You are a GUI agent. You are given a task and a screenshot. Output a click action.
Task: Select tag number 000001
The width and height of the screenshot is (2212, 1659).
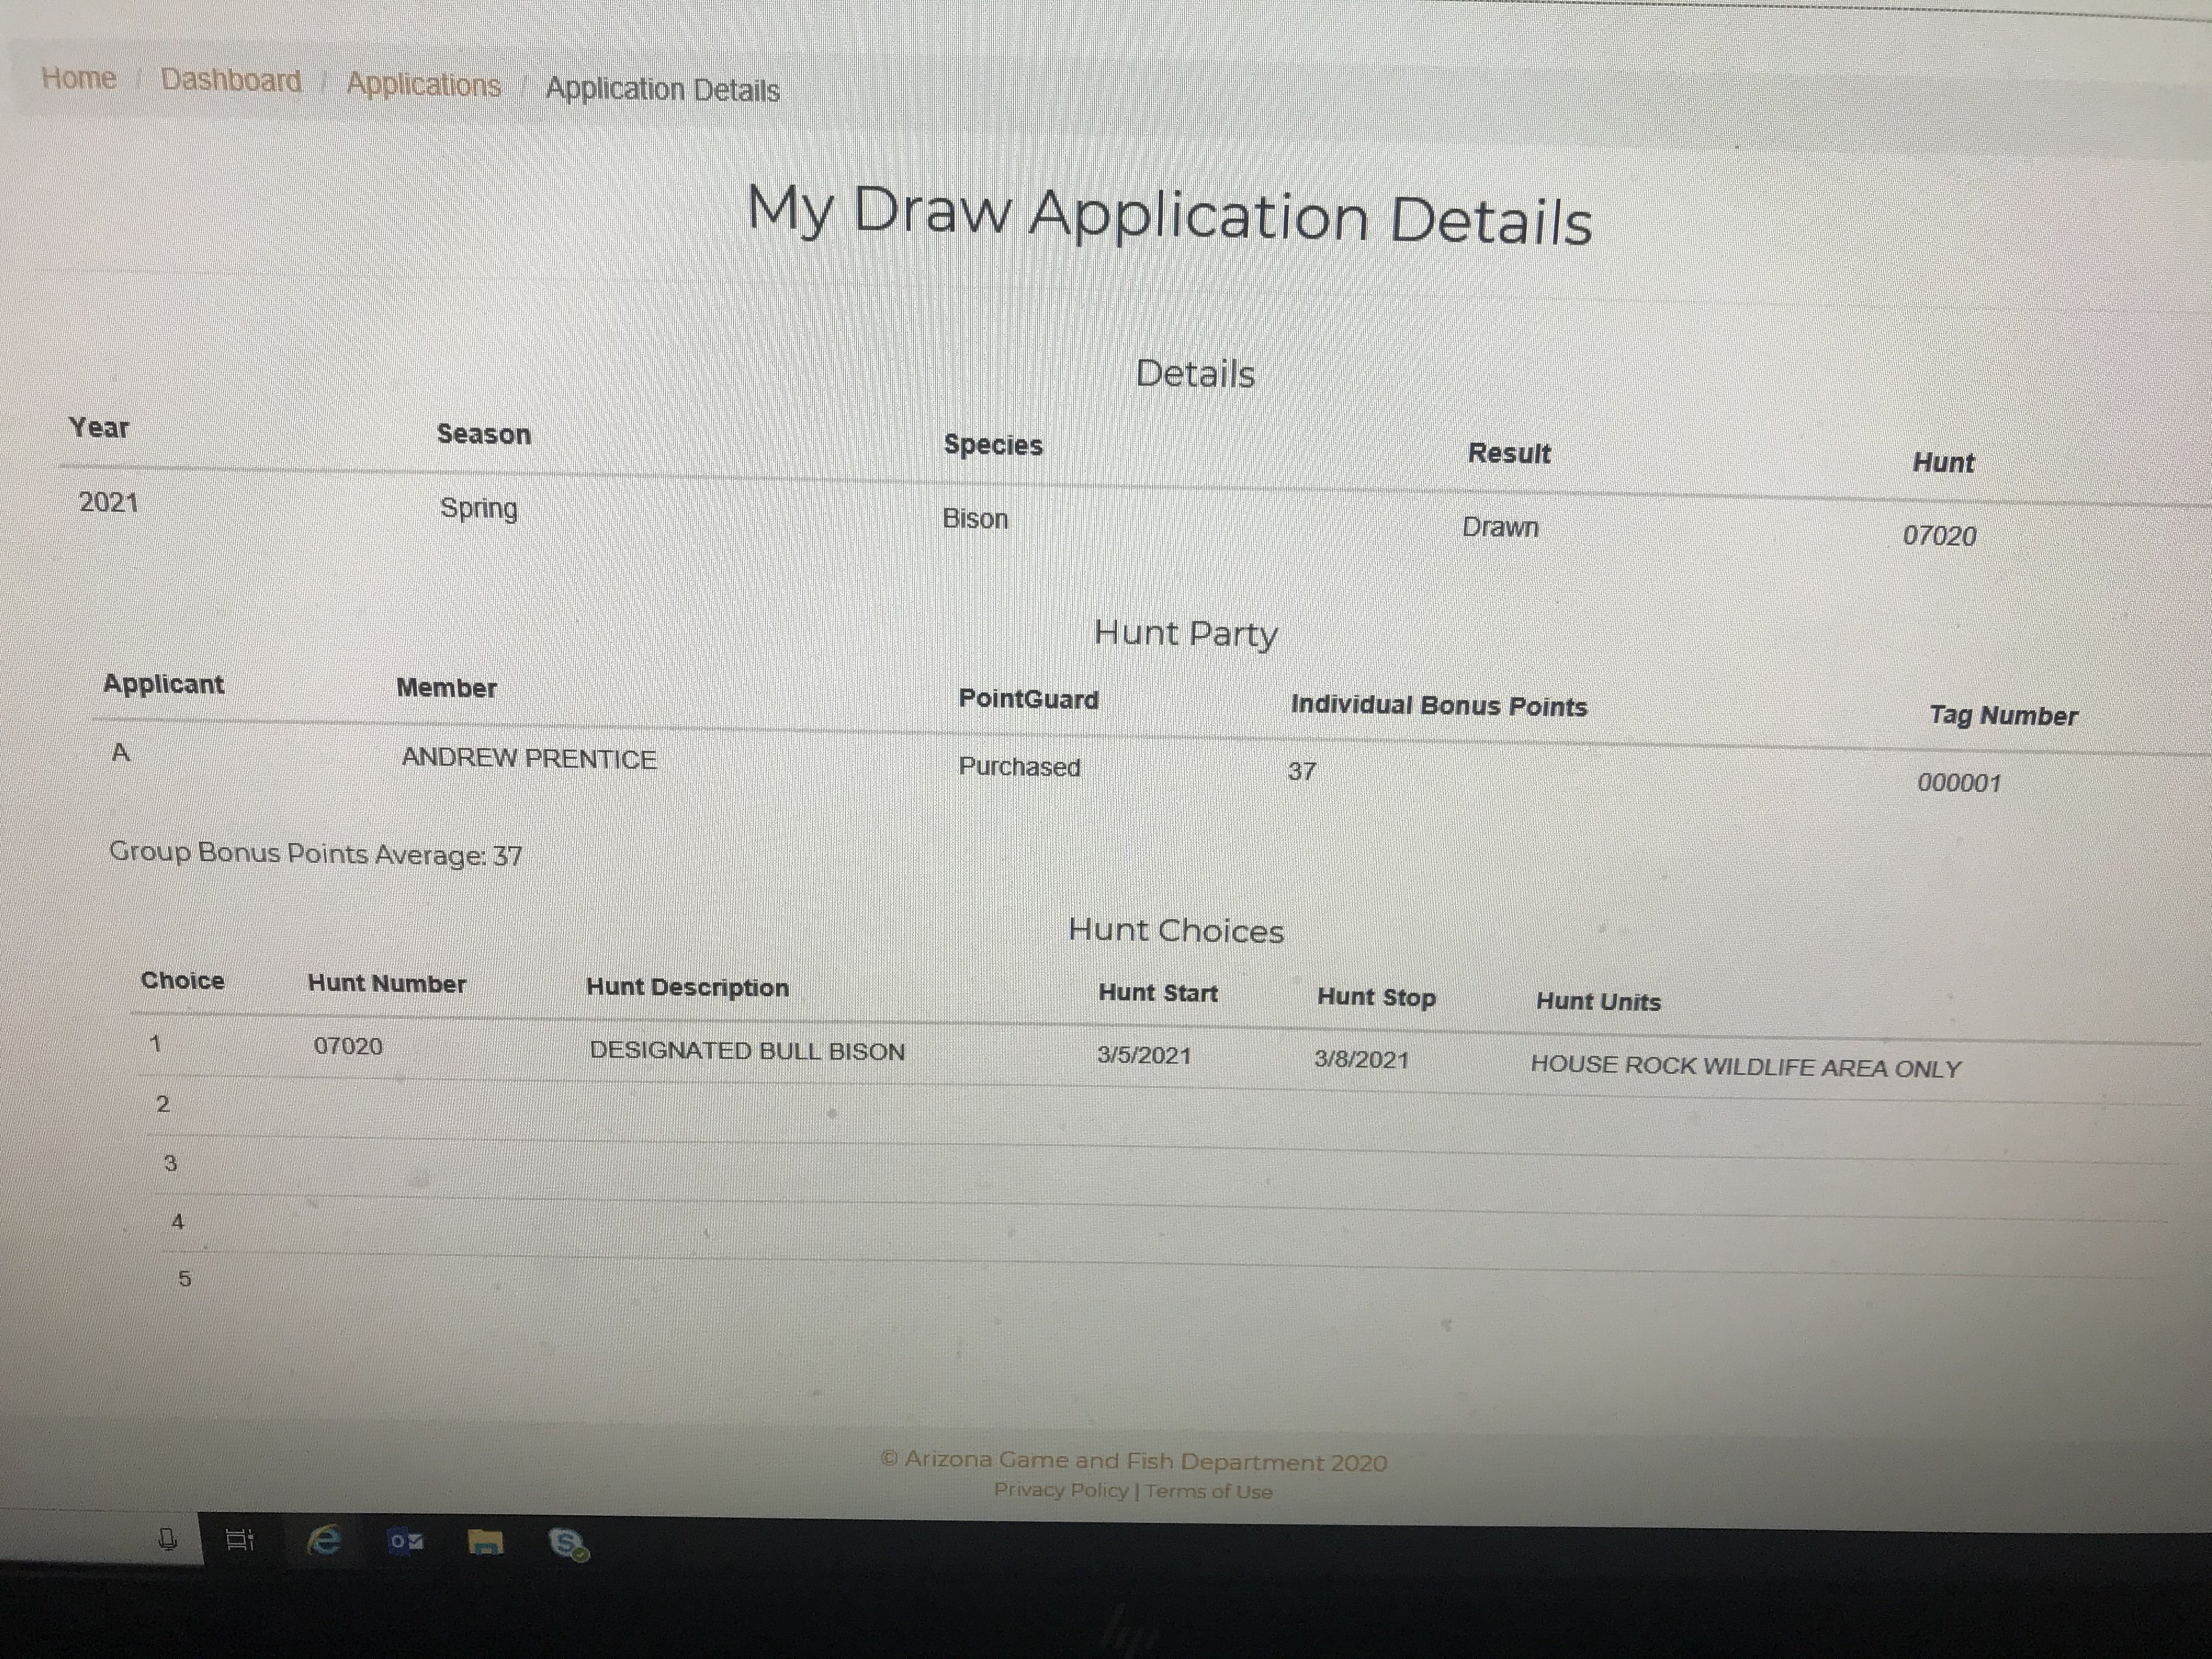[1959, 783]
